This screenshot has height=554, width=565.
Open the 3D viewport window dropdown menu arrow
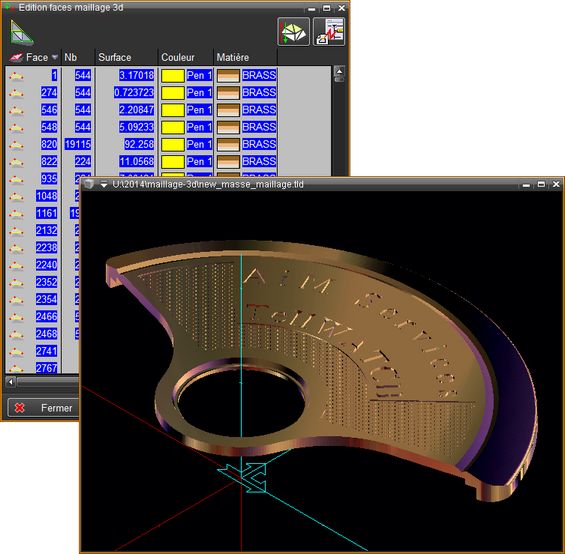(x=104, y=185)
